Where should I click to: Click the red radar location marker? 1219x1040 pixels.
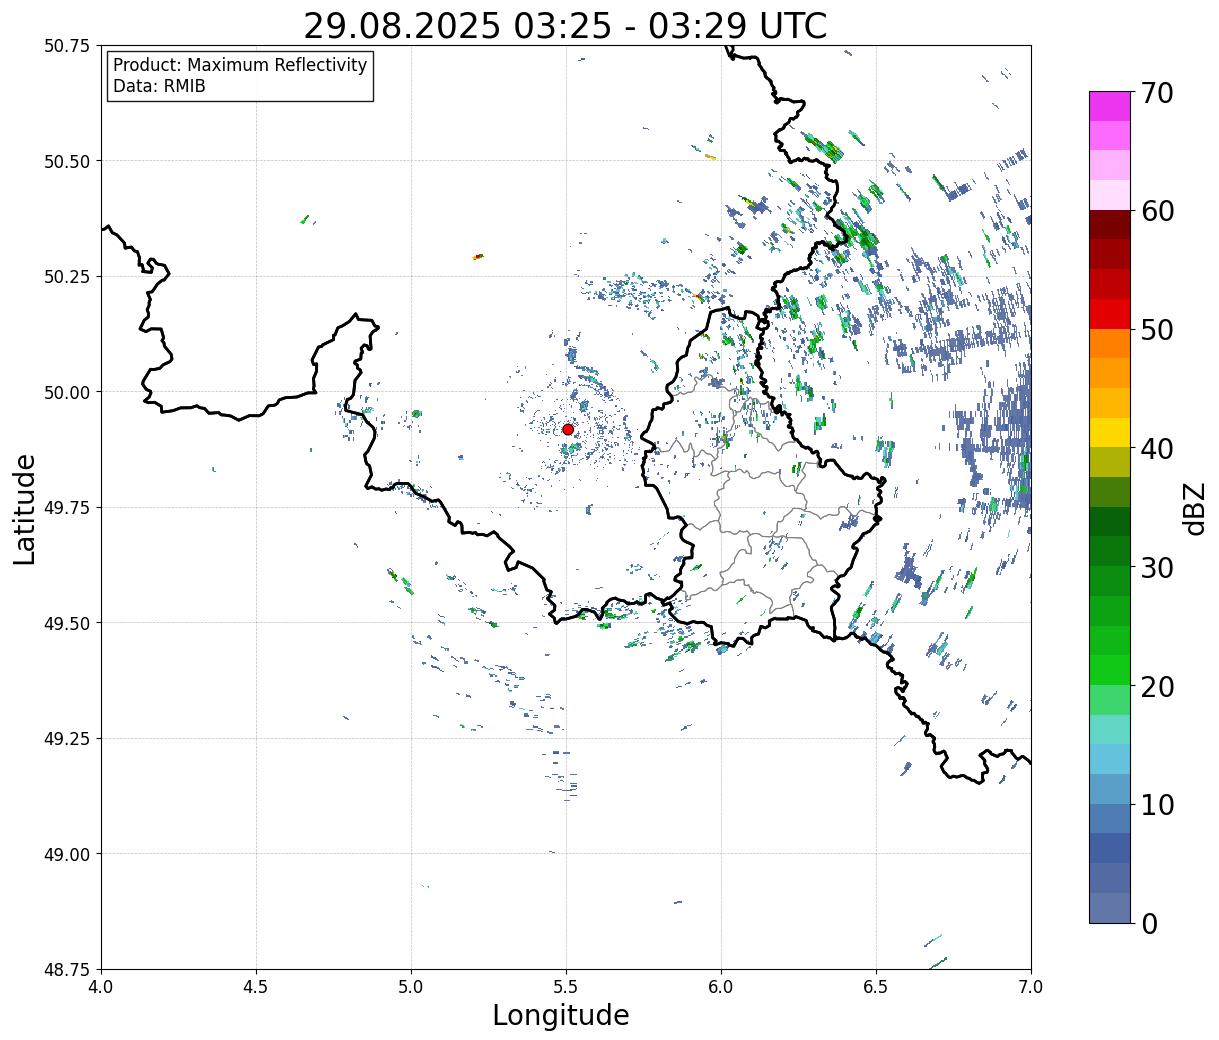tap(568, 429)
